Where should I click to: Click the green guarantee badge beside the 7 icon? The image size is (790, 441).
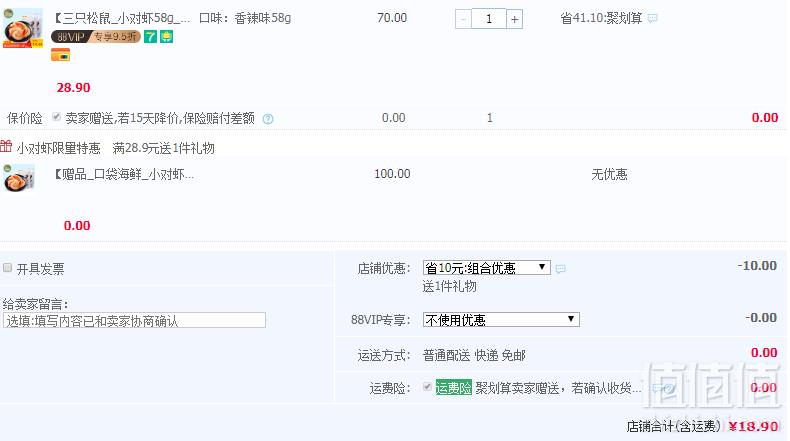pyautogui.click(x=167, y=37)
